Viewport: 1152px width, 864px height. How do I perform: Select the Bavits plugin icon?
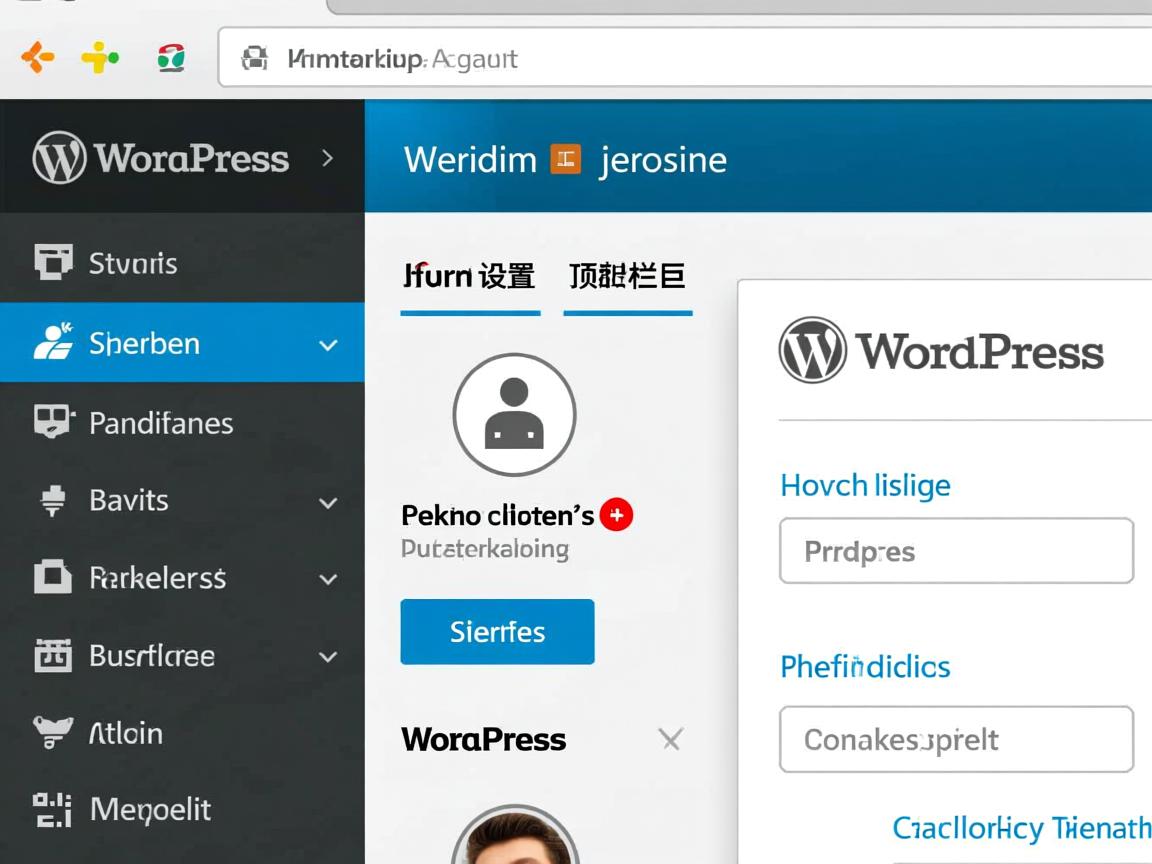(51, 500)
